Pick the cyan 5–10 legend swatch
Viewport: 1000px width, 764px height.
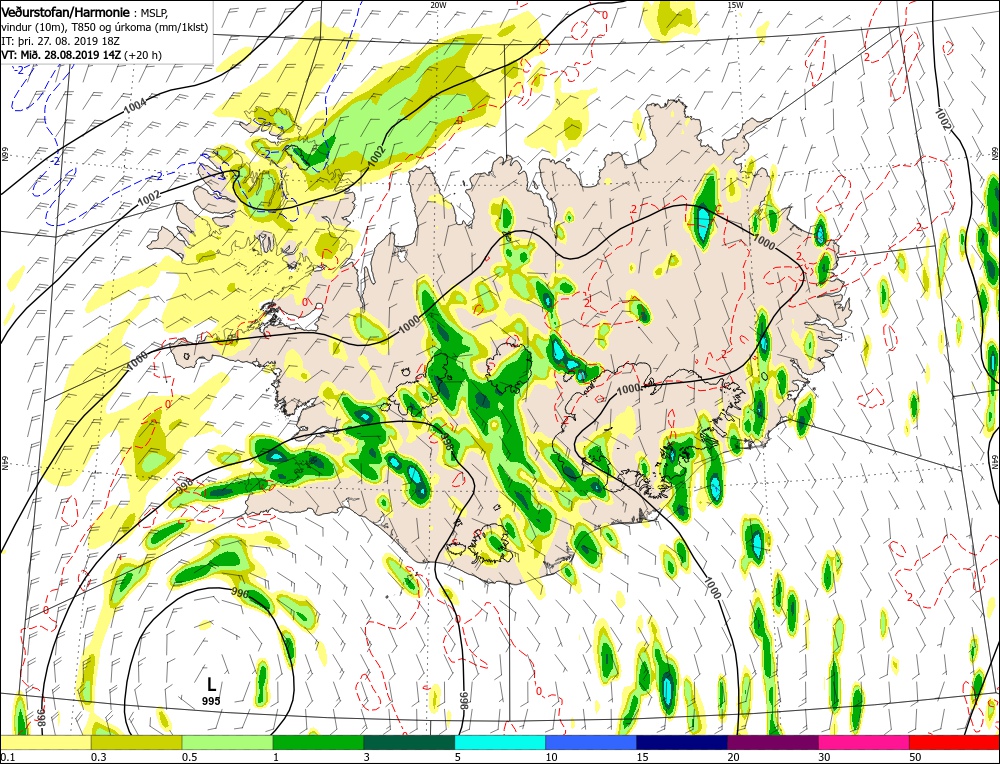click(x=500, y=742)
